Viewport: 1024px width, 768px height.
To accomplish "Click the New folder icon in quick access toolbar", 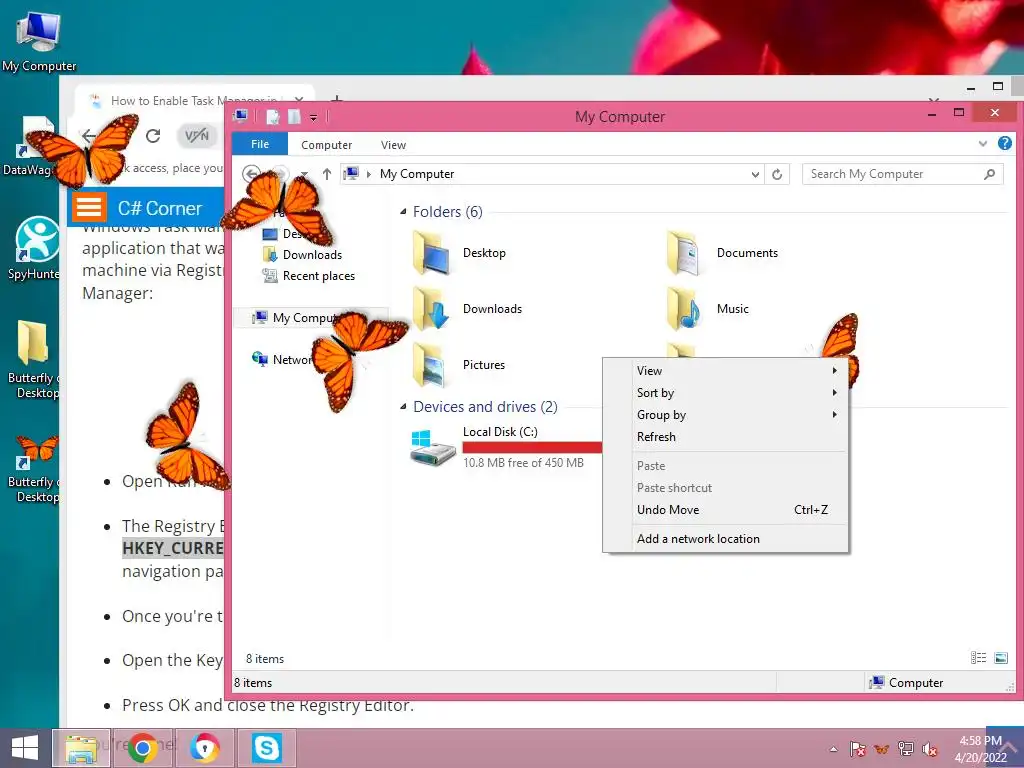I will coord(295,117).
